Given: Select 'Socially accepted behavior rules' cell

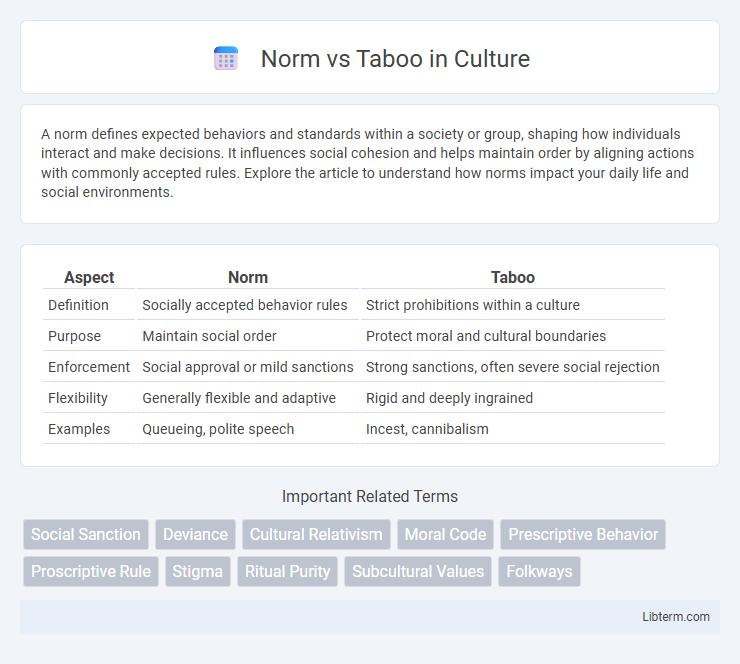Looking at the screenshot, I should coord(248,305).
